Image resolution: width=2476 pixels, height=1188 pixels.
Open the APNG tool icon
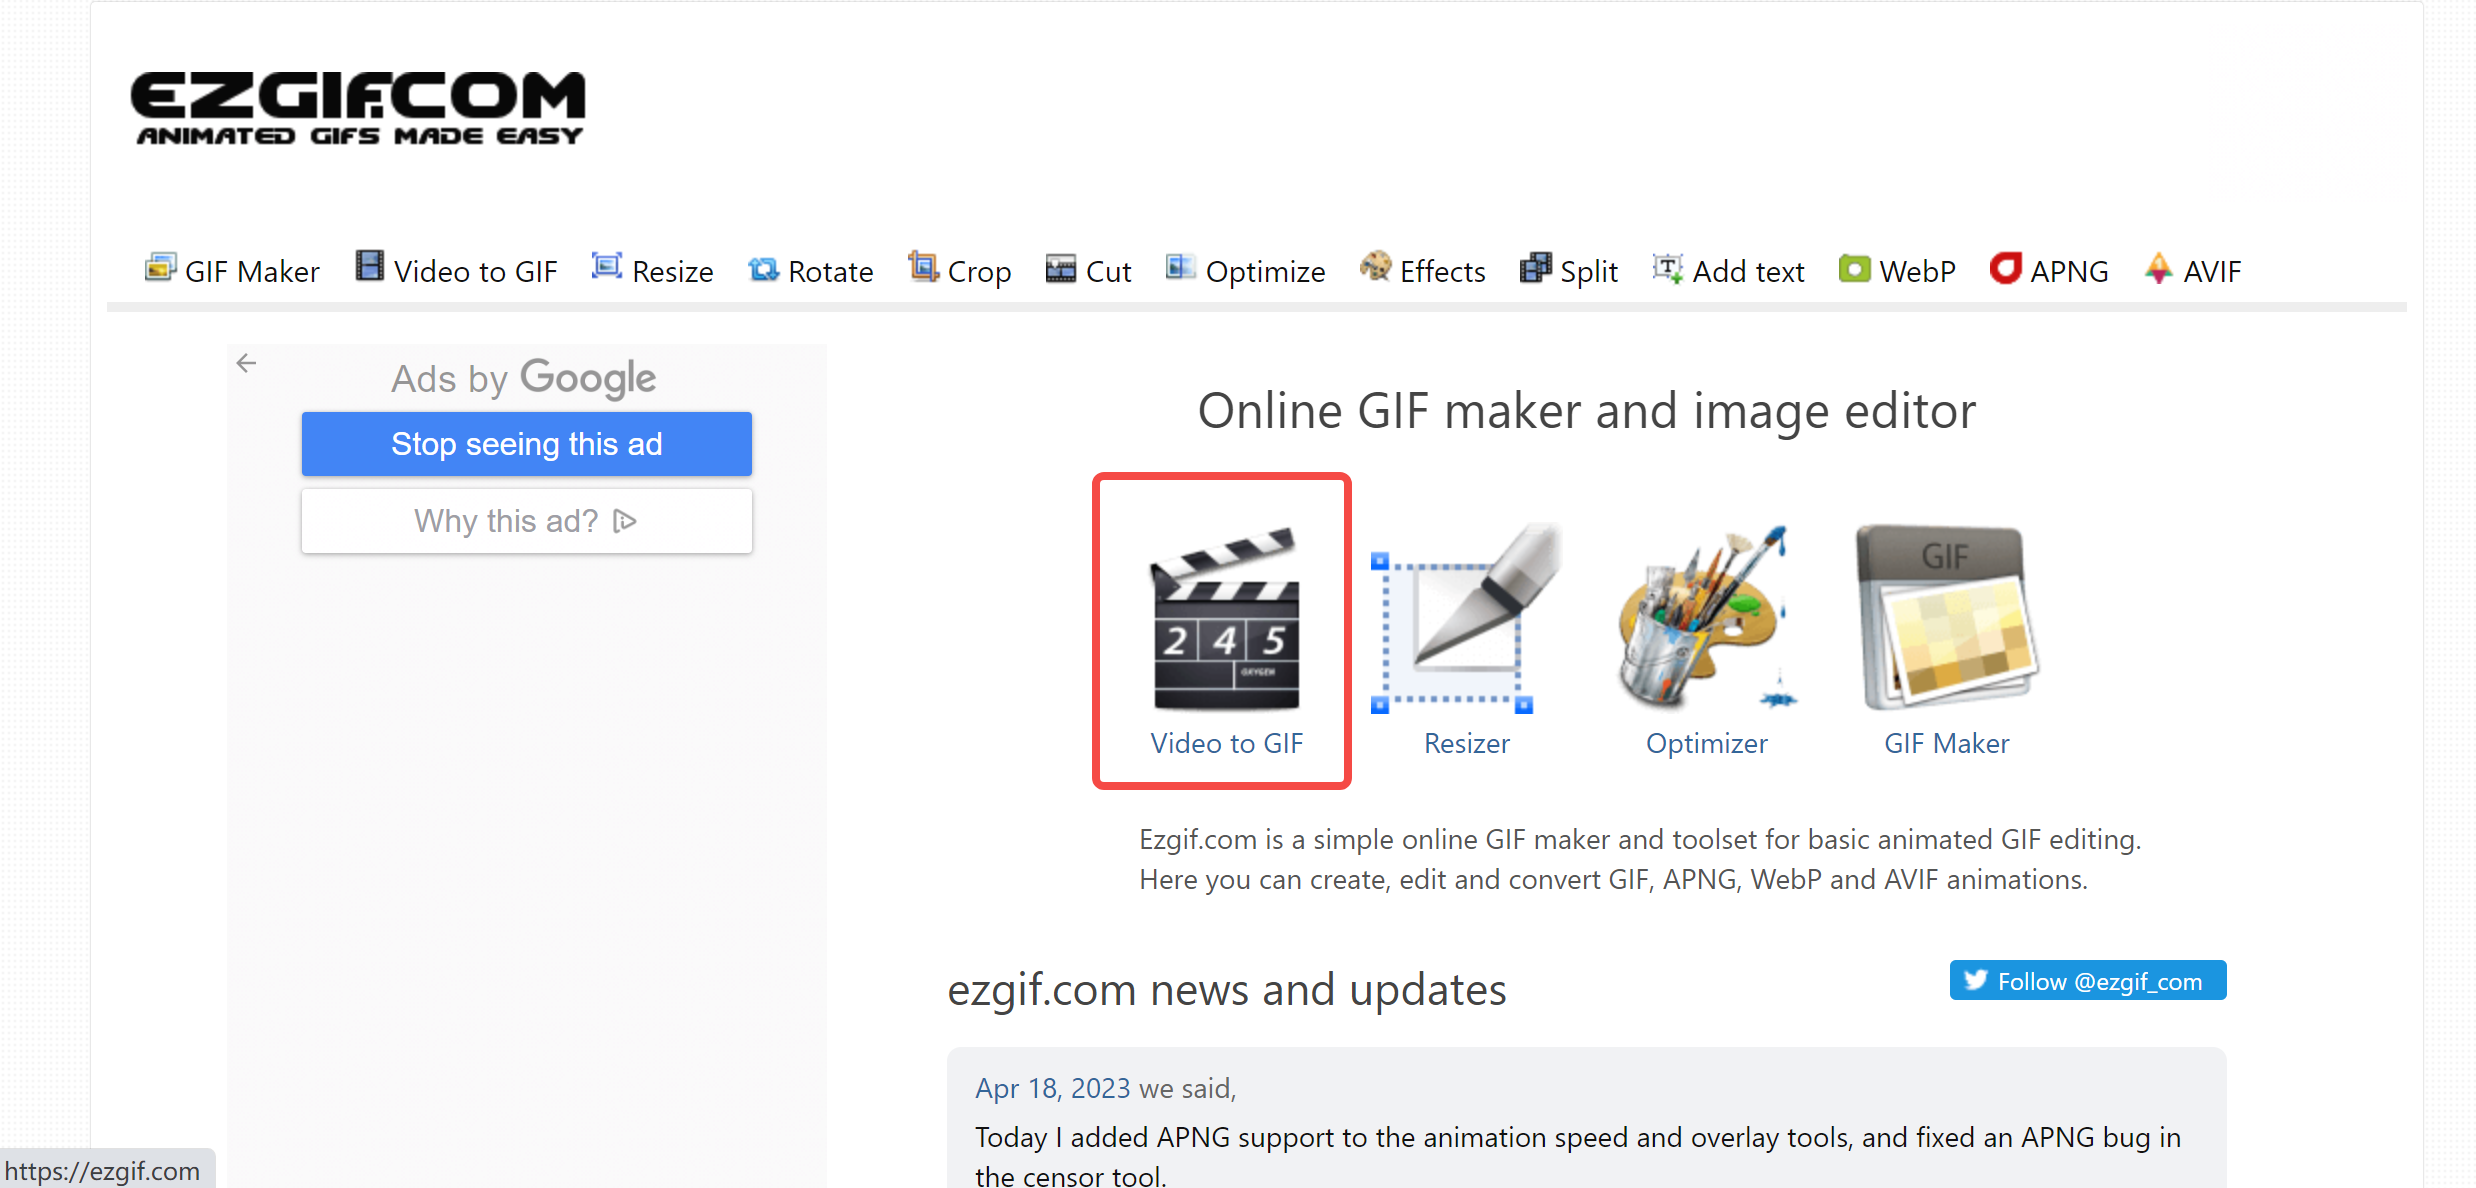click(2004, 268)
